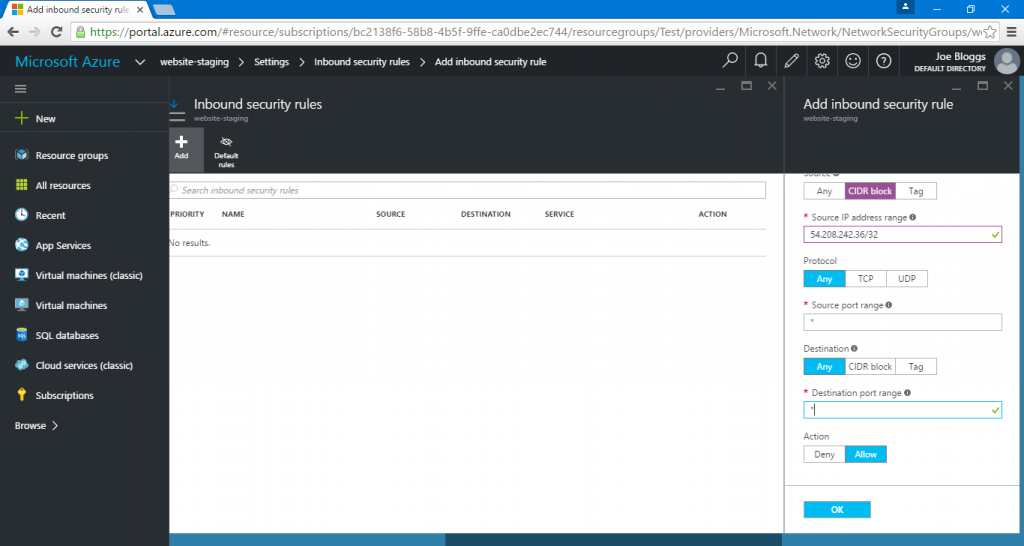
Task: Click Destination port range field
Action: 903,410
